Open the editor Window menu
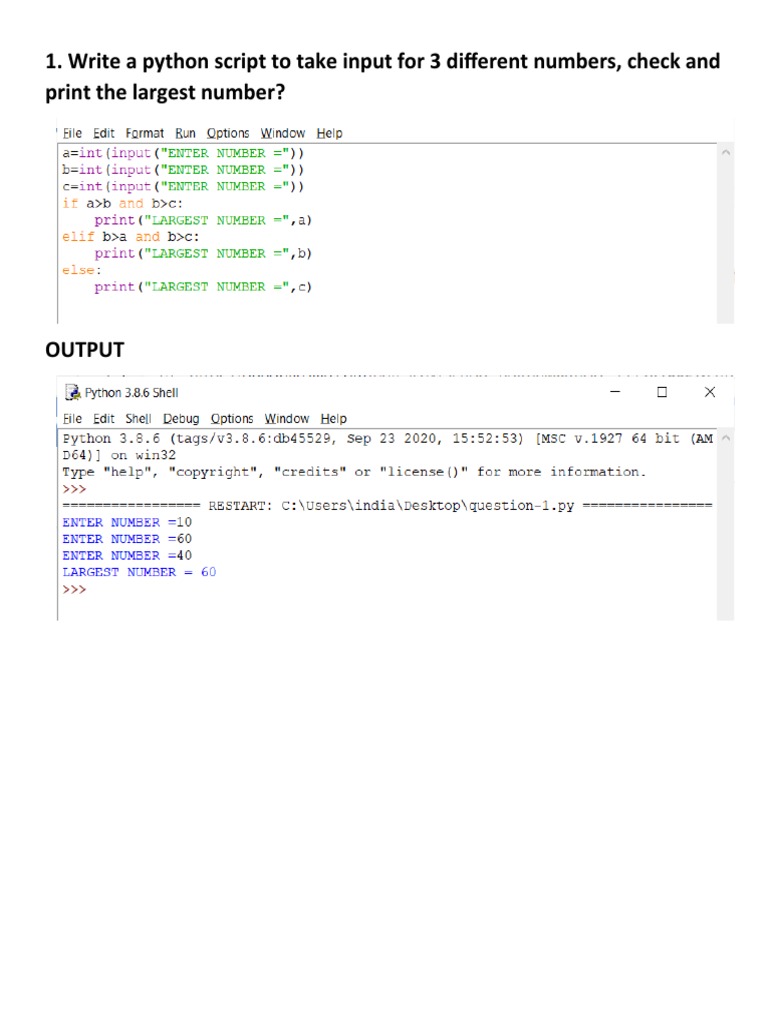 (283, 133)
